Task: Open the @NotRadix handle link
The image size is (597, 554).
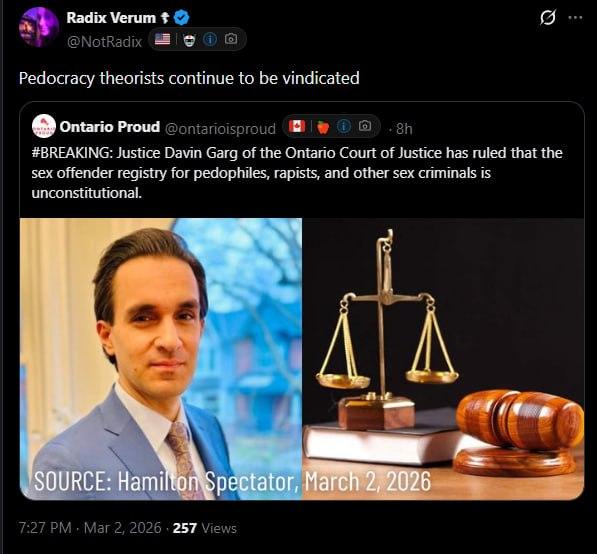Action: (x=104, y=42)
